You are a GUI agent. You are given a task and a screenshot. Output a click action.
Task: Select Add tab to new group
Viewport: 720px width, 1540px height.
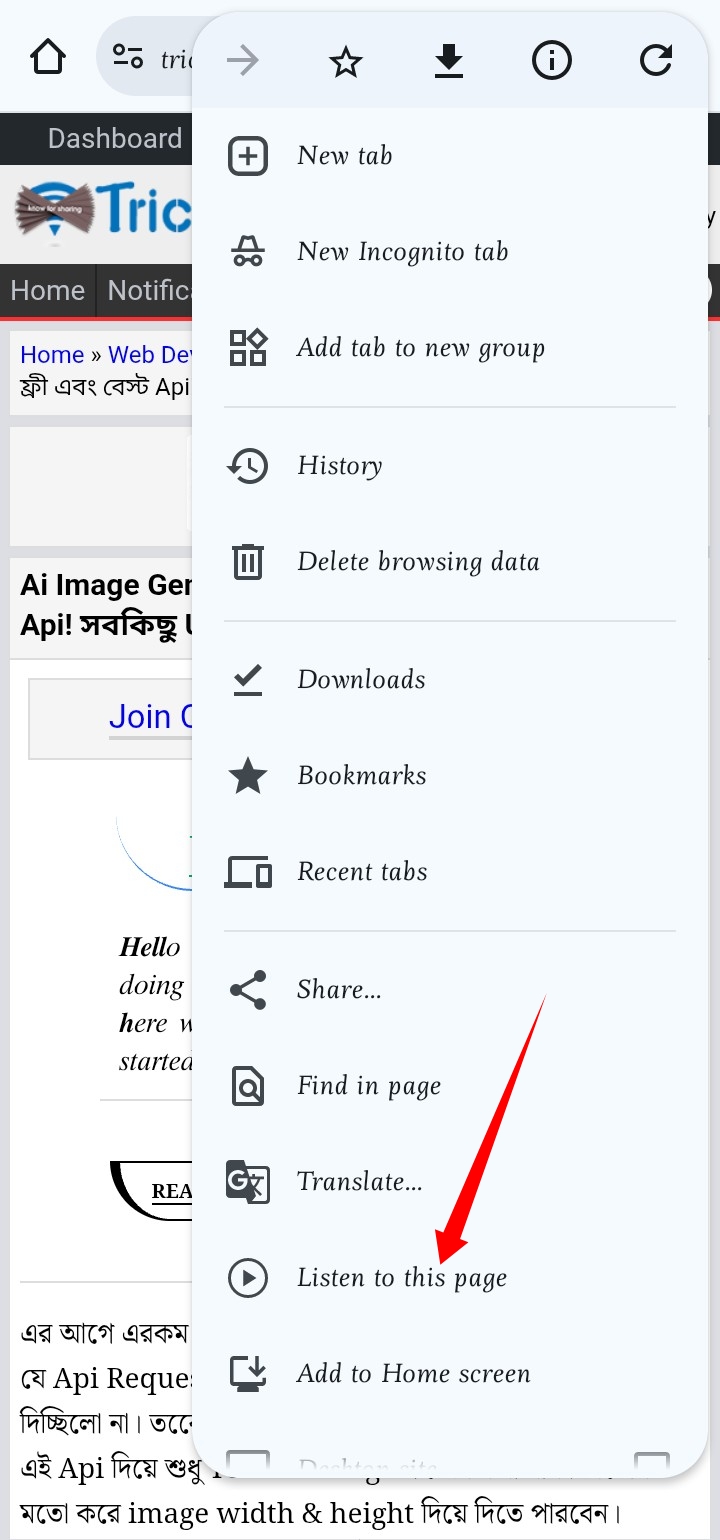pos(420,348)
